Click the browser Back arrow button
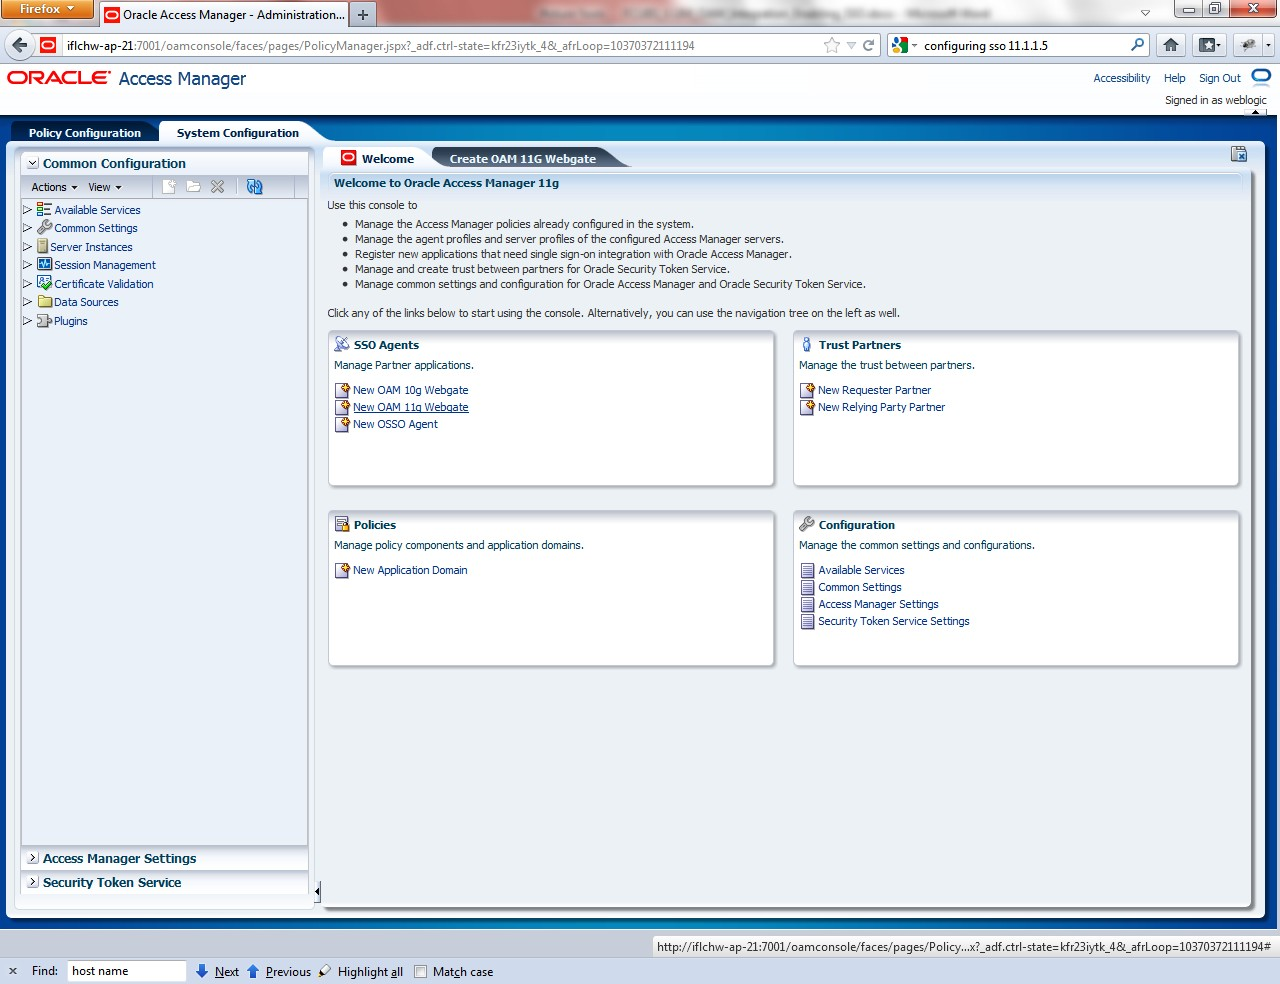The height and width of the screenshot is (984, 1280). click(x=19, y=45)
